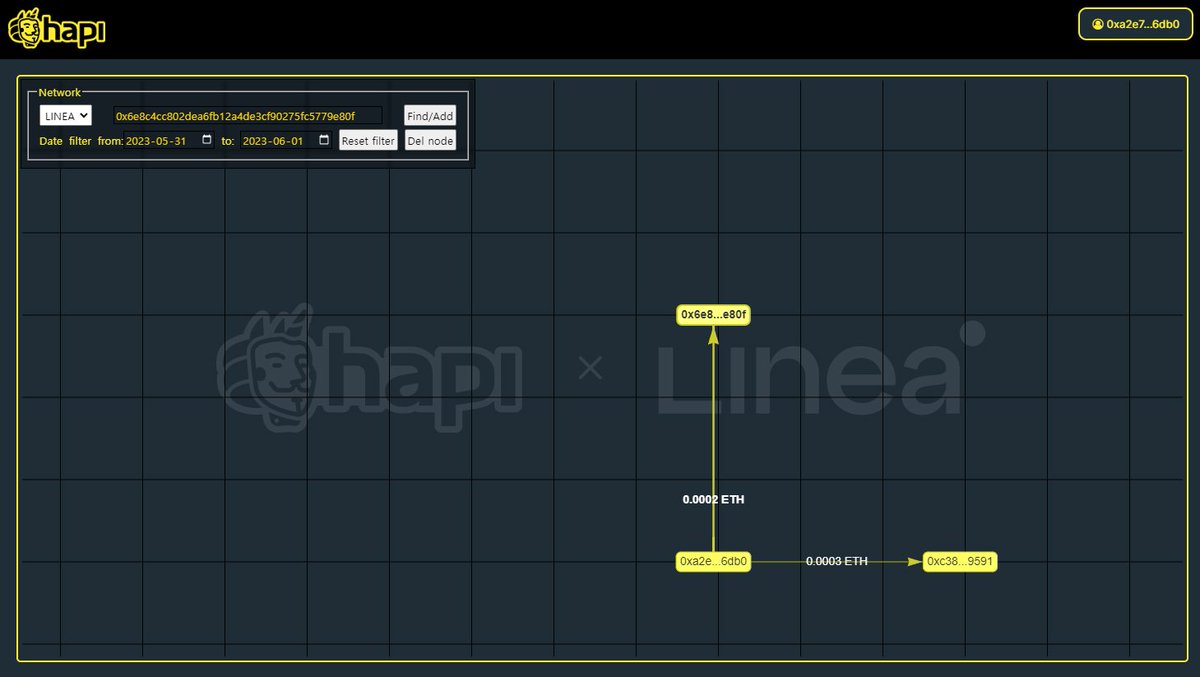Click the hapi logo in header
This screenshot has height=677, width=1200.
point(56,29)
